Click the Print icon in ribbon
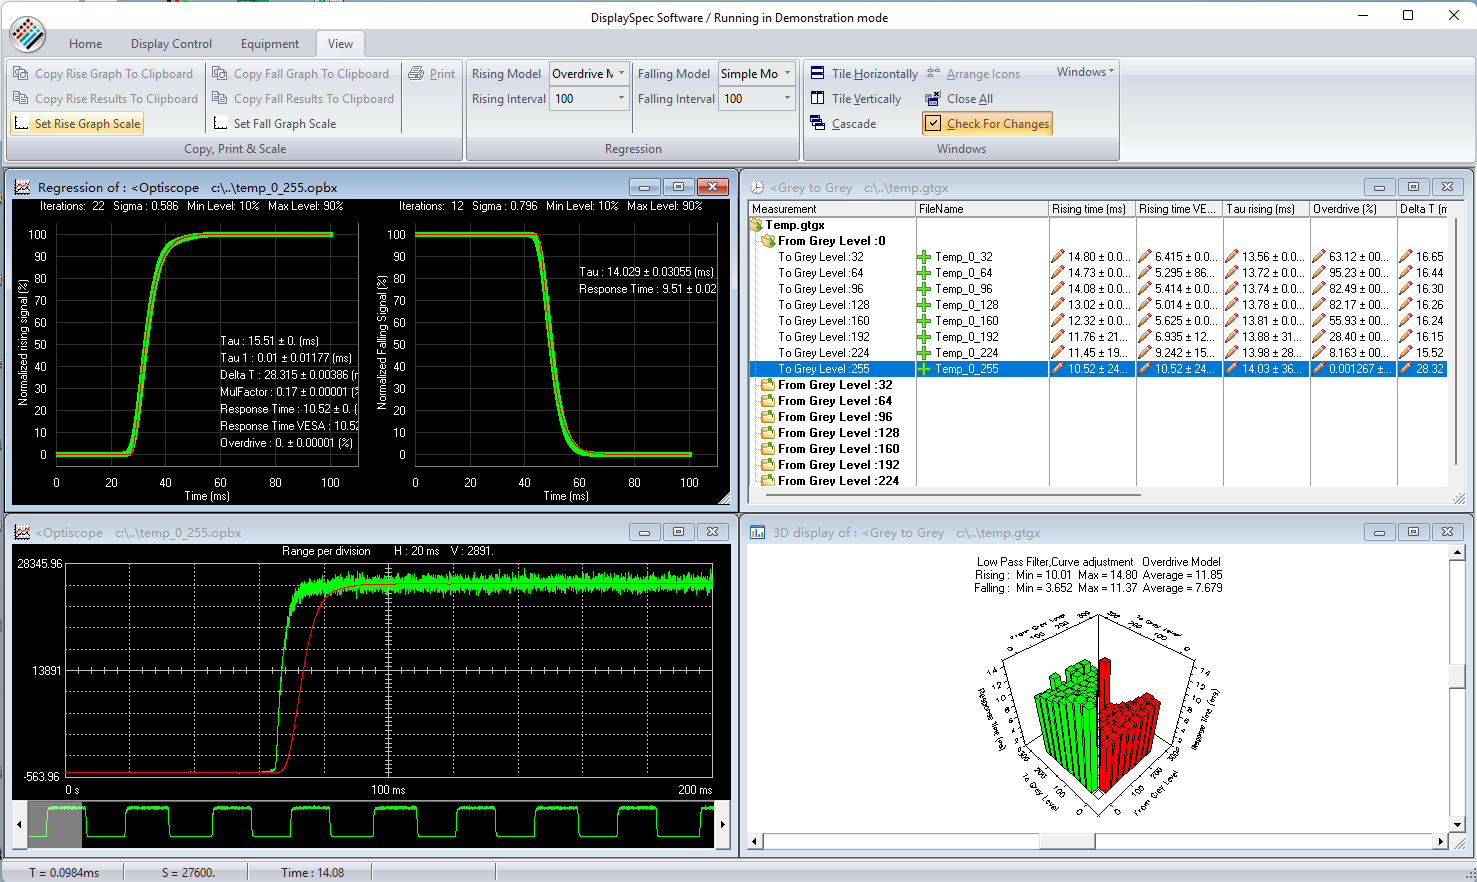 pos(417,74)
